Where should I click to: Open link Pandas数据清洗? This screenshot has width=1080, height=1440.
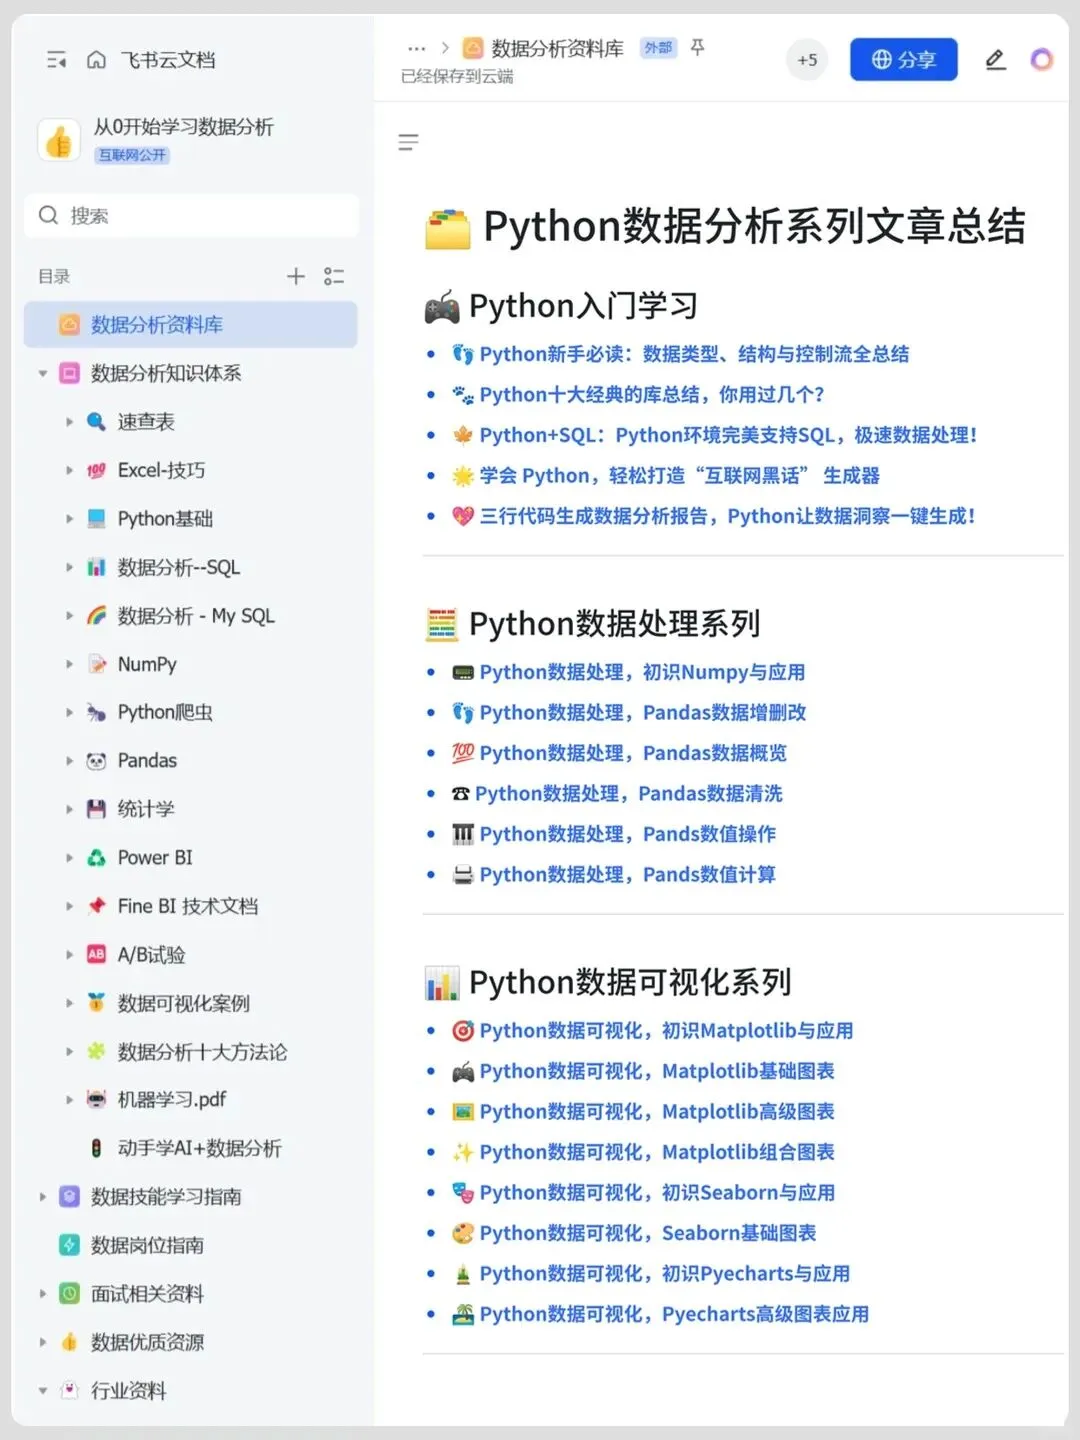[x=629, y=794]
